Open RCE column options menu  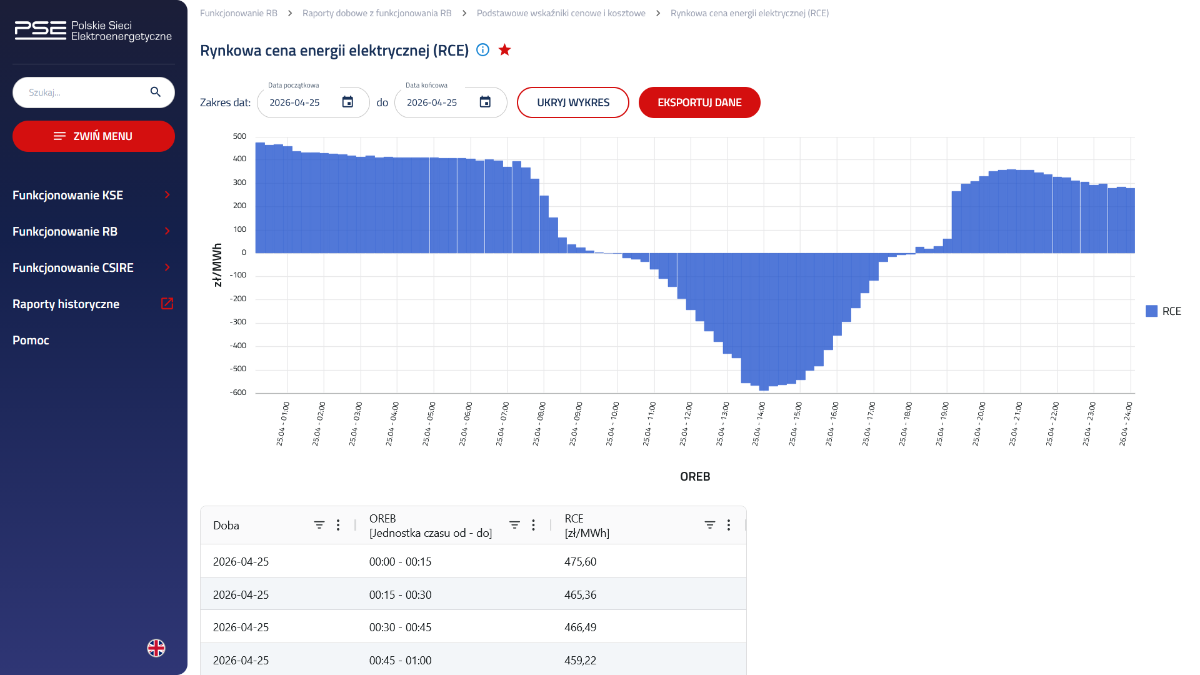[729, 525]
